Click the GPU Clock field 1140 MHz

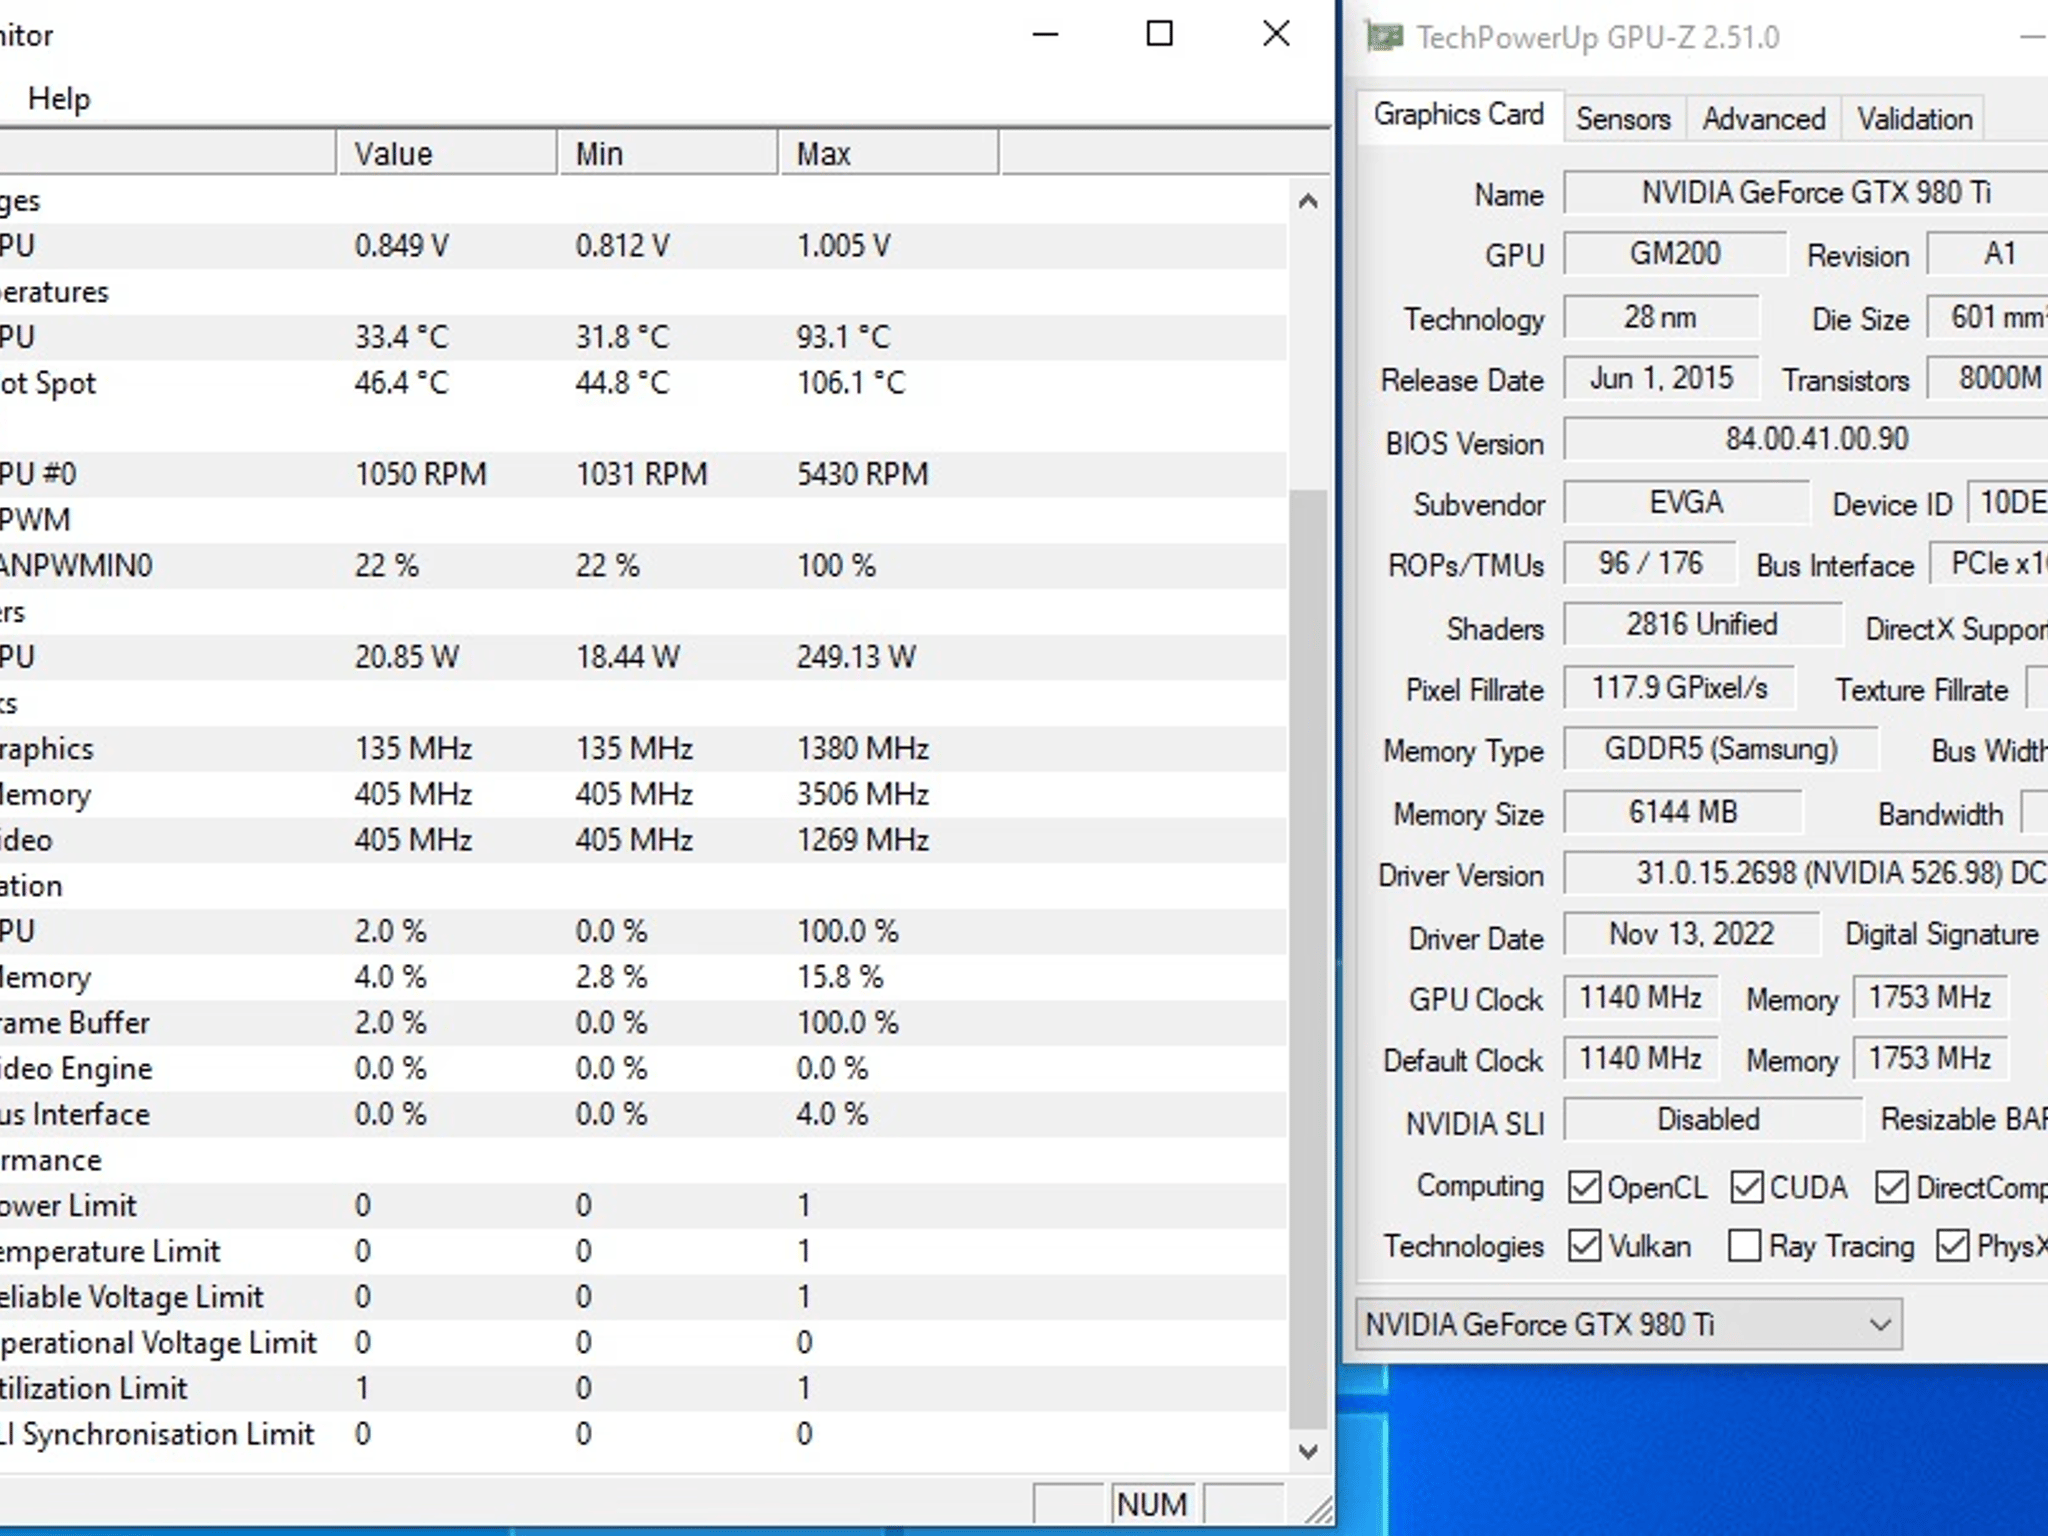tap(1641, 997)
